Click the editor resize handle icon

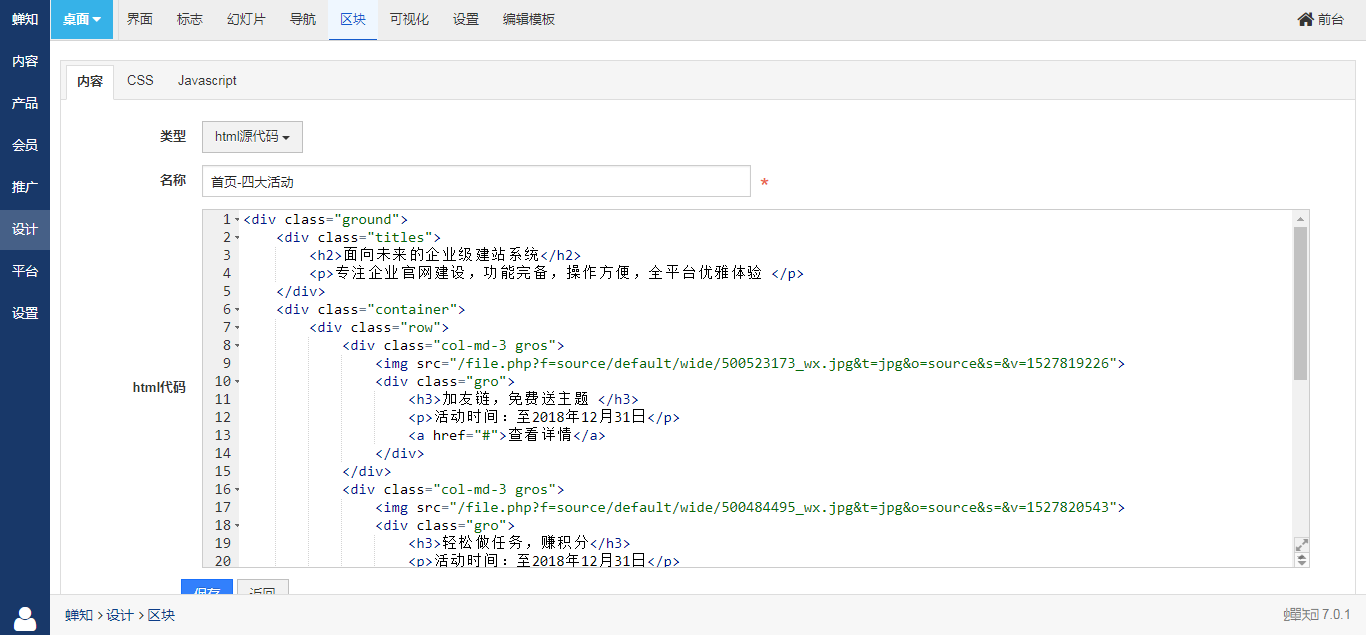coord(1301,560)
